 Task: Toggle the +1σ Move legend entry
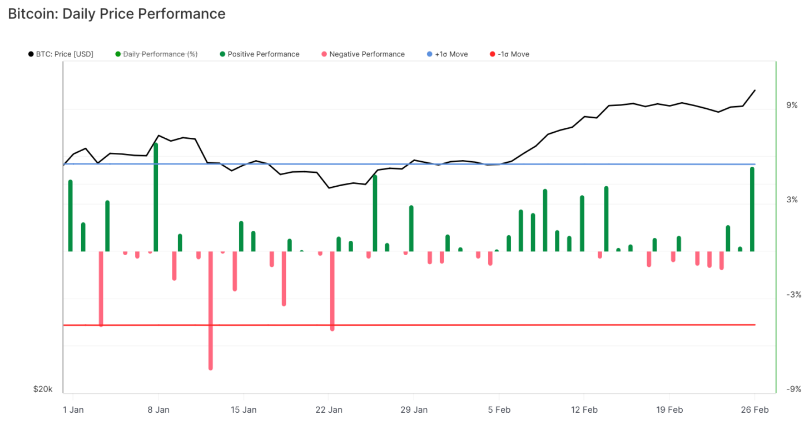coord(447,54)
